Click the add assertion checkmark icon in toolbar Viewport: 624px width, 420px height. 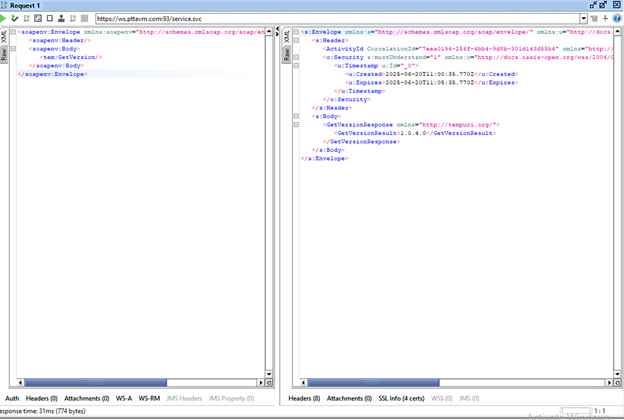[x=15, y=18]
